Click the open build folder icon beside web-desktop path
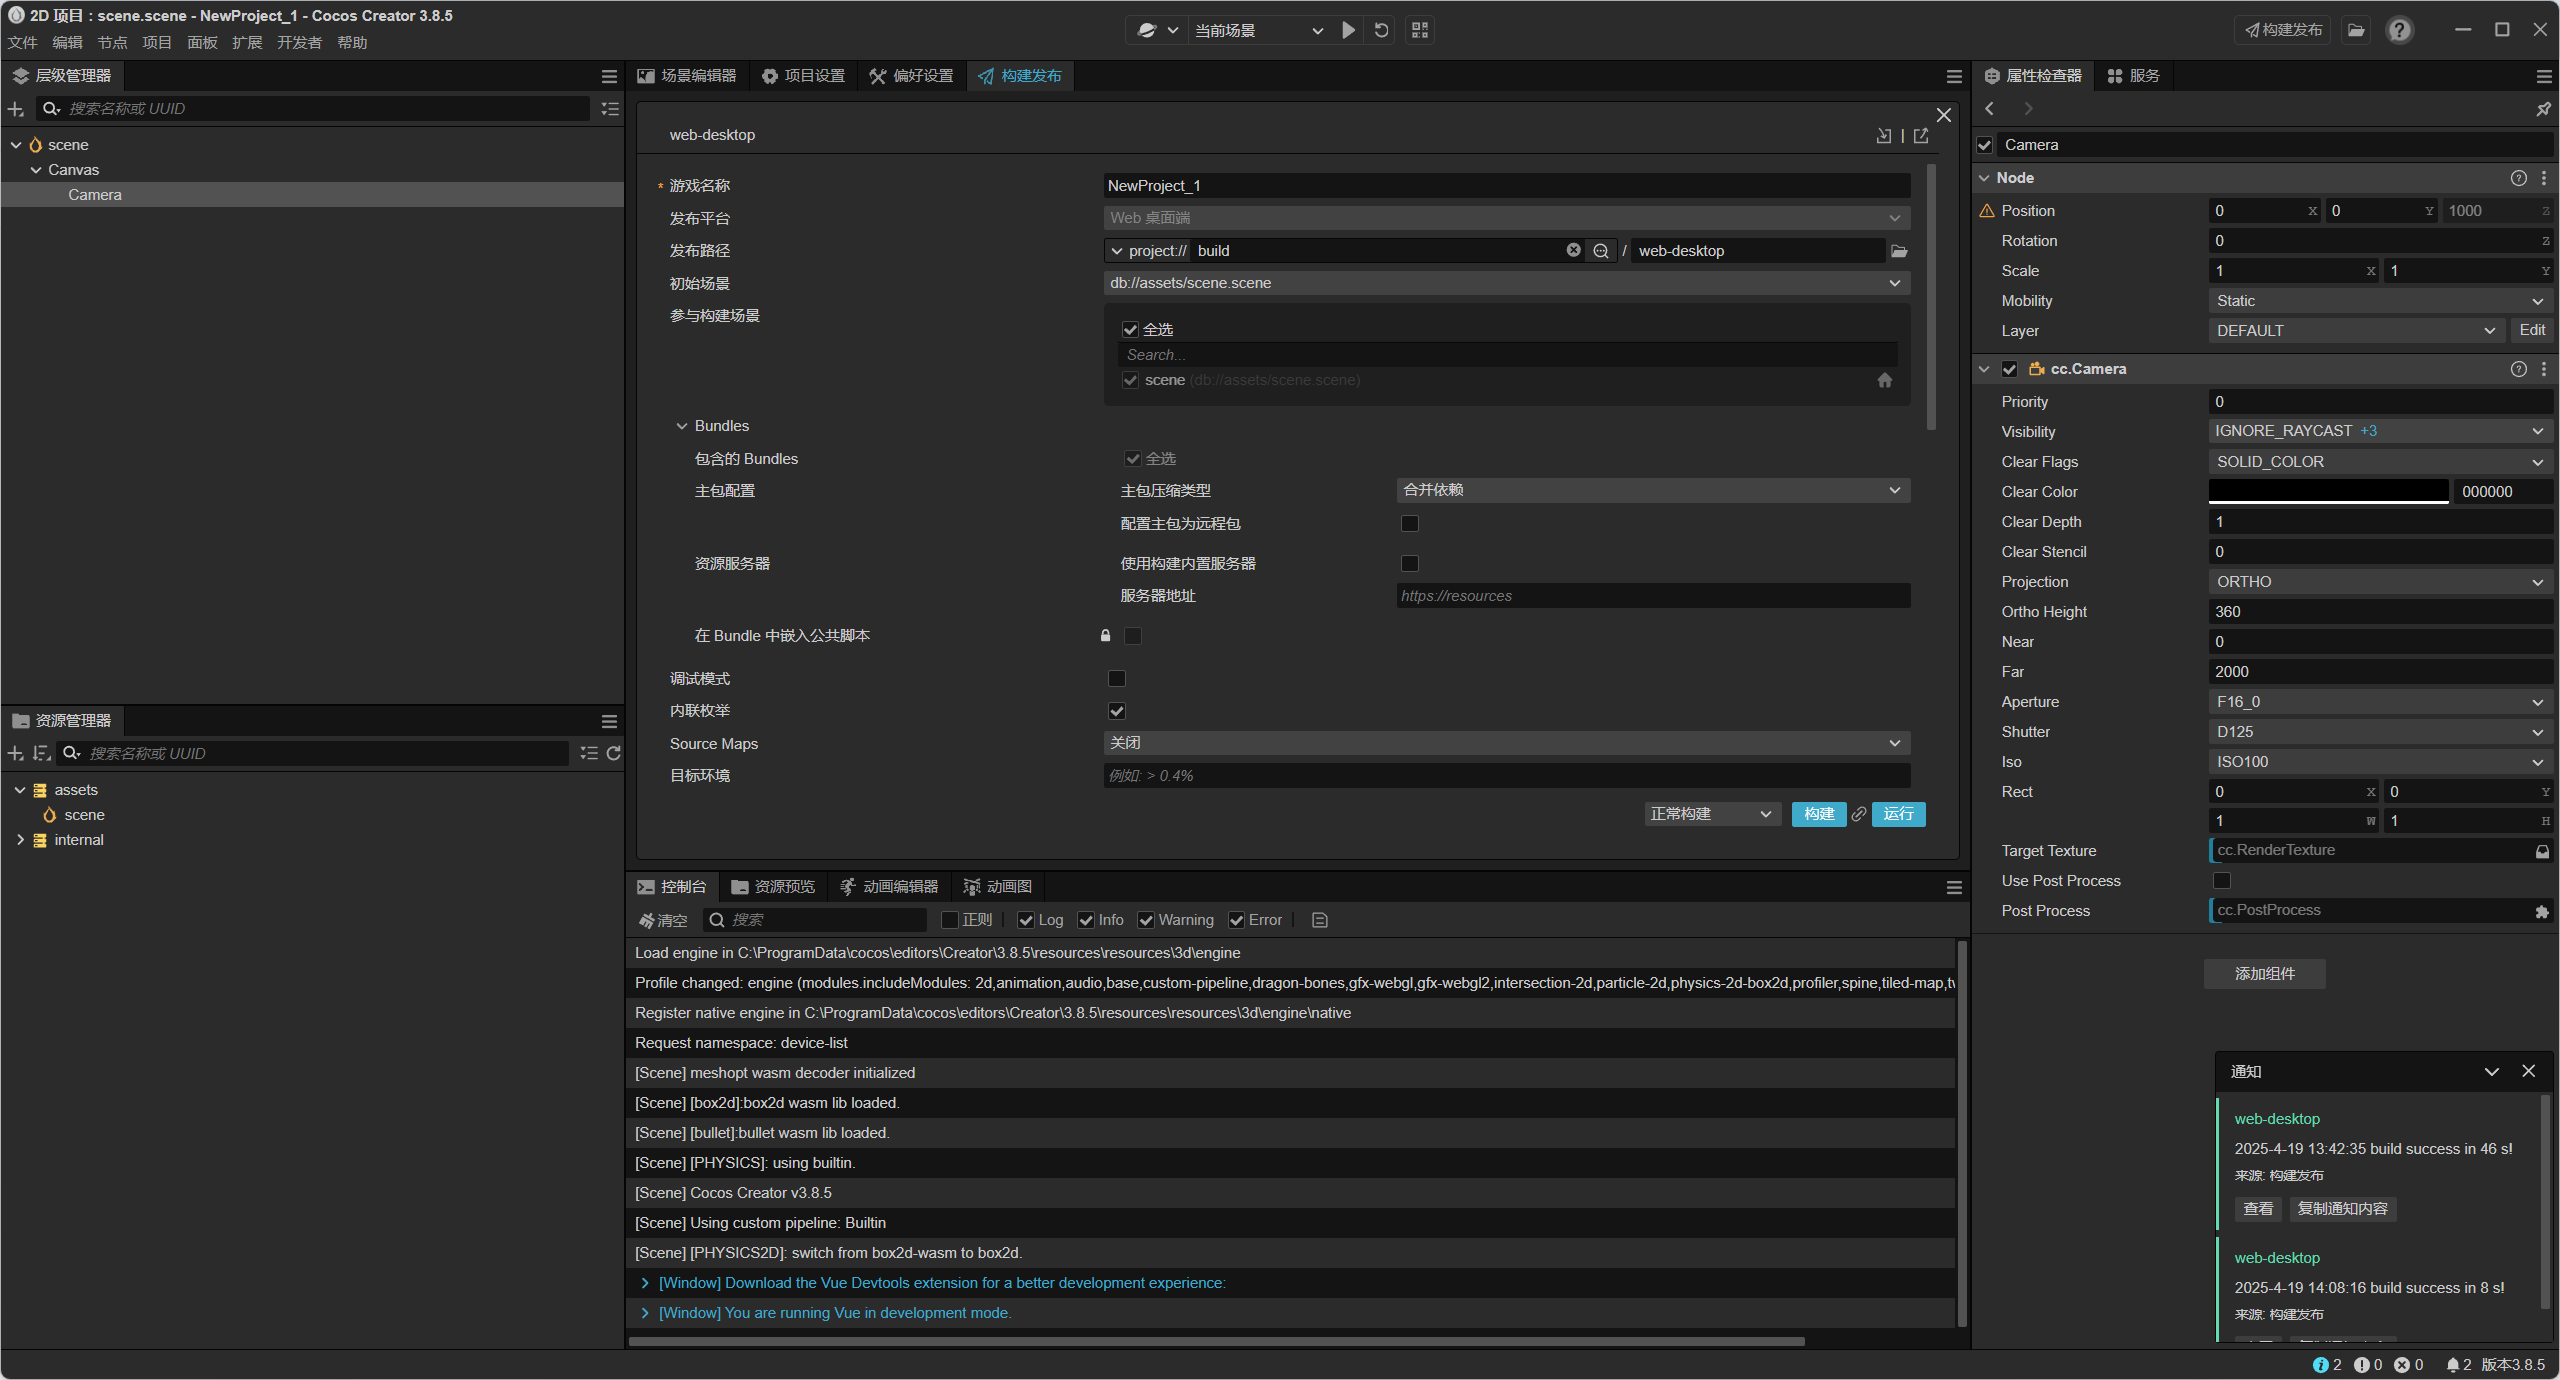 [x=1899, y=251]
